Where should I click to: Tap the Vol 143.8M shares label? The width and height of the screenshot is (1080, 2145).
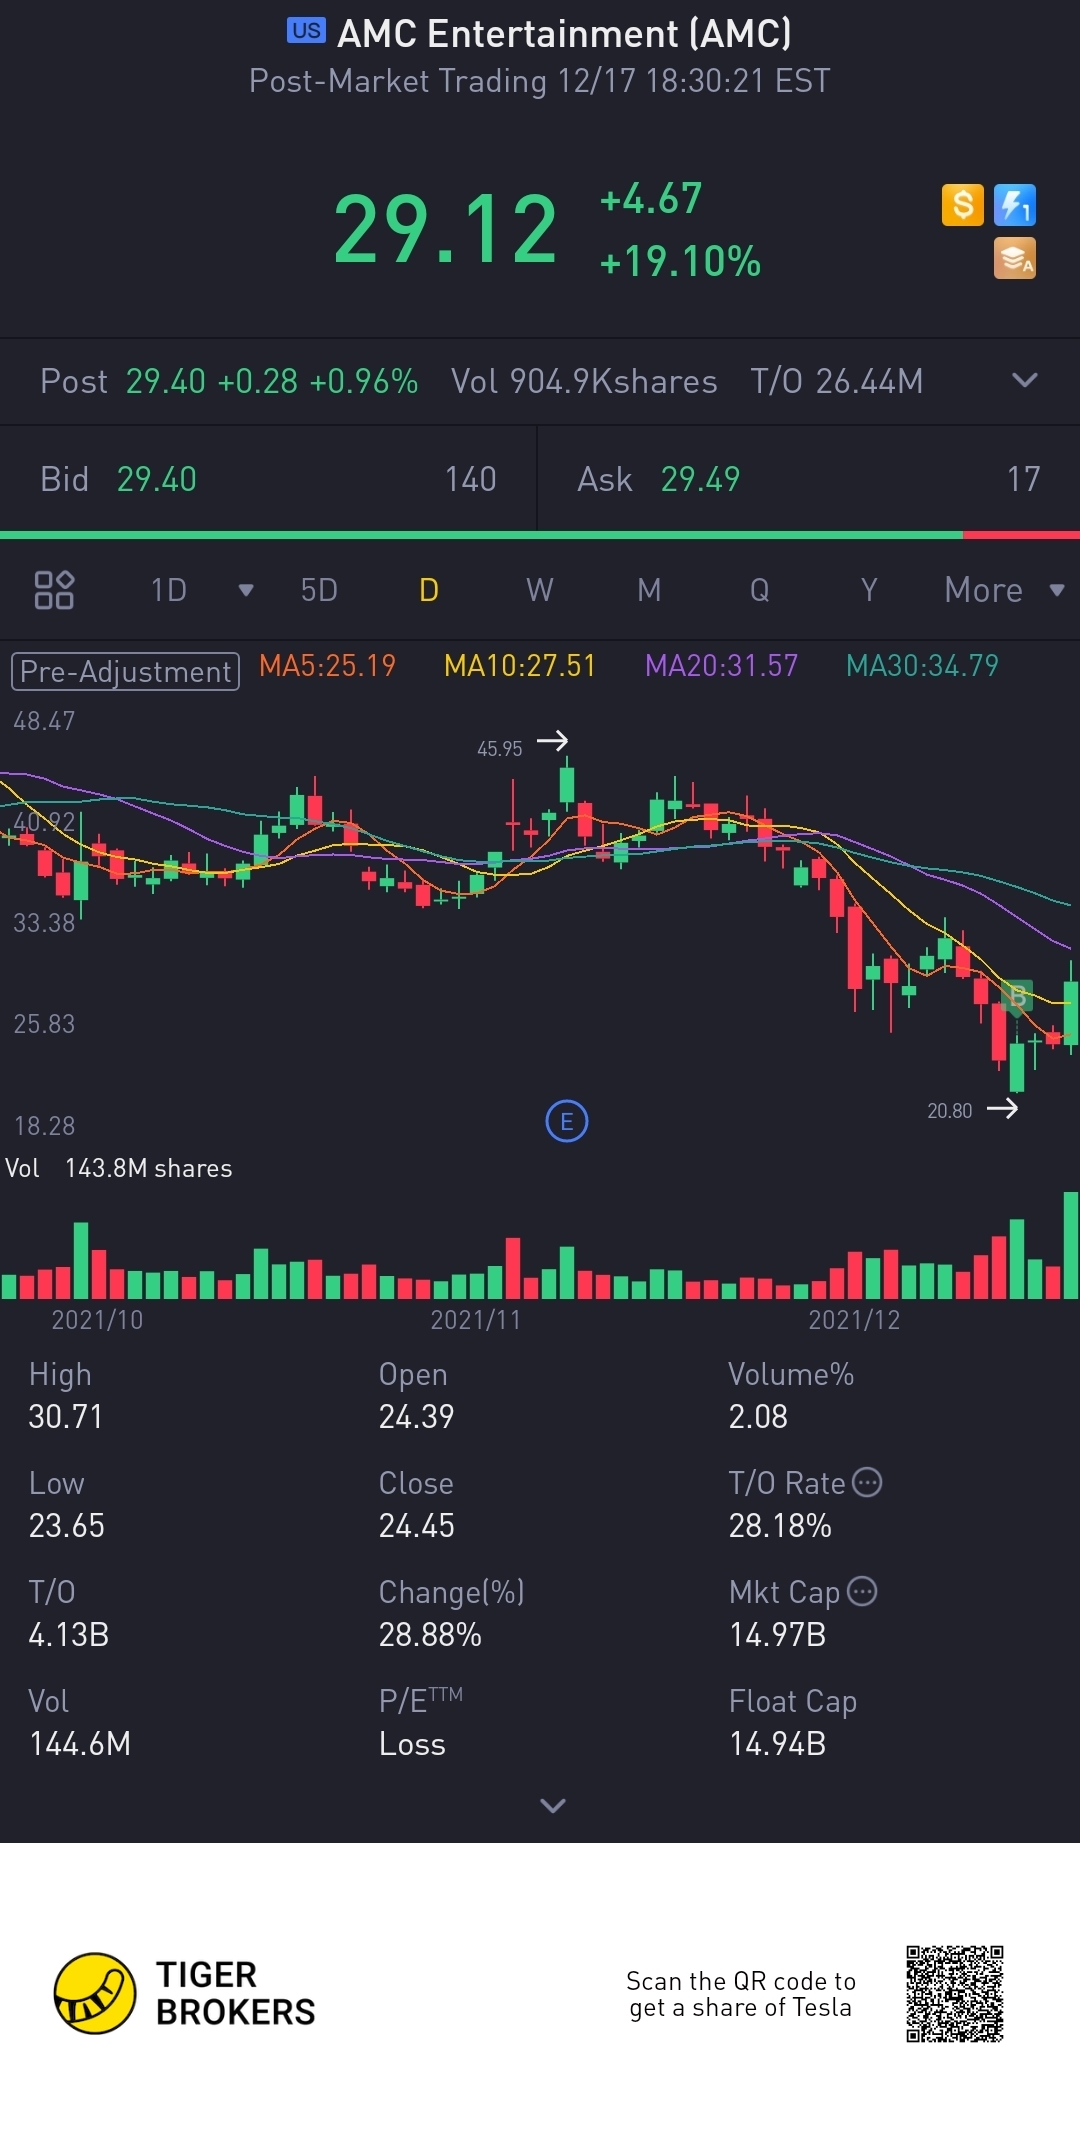pos(119,1168)
